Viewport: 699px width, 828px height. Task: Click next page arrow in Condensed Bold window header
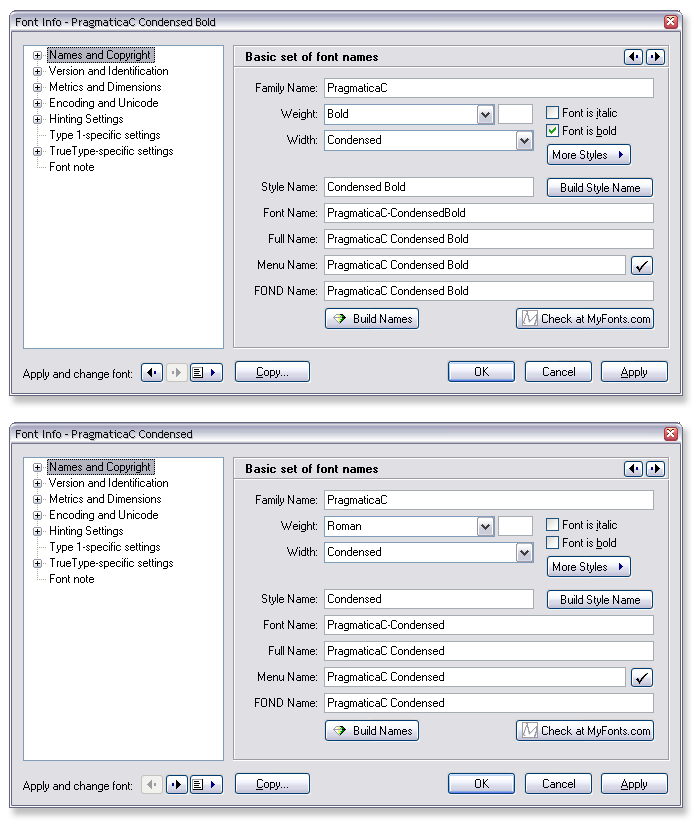coord(655,57)
